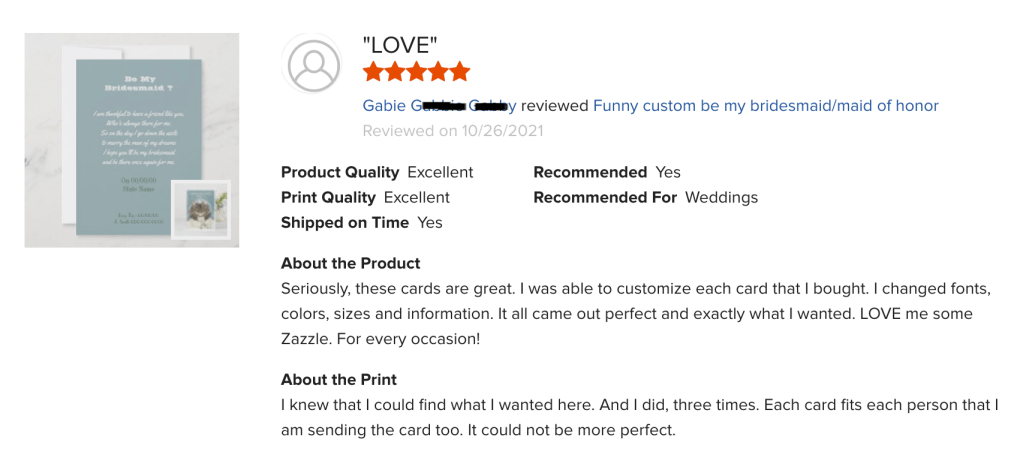Click the "LOVE" review title

[400, 45]
